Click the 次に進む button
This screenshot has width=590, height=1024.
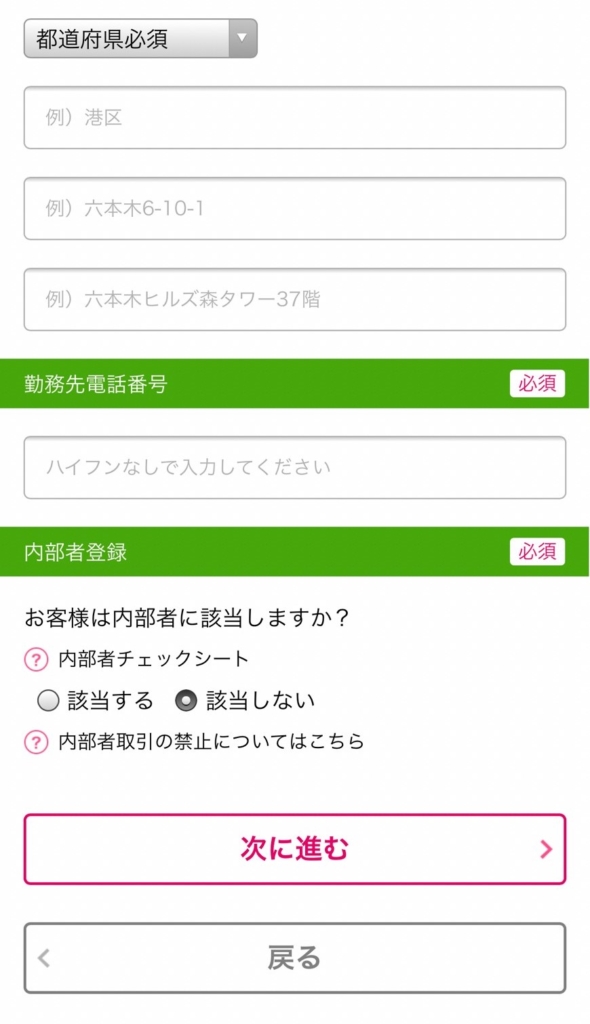pyautogui.click(x=295, y=849)
